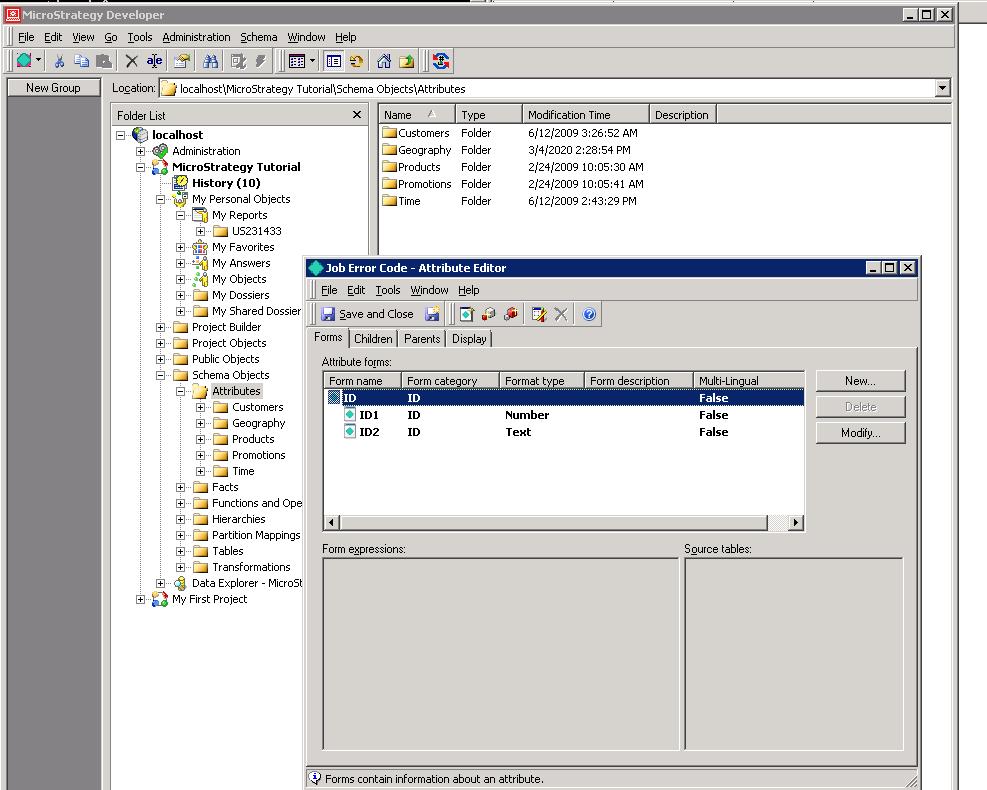Click the Delete X icon in Developer toolbar
This screenshot has width=987, height=790.
[132, 61]
